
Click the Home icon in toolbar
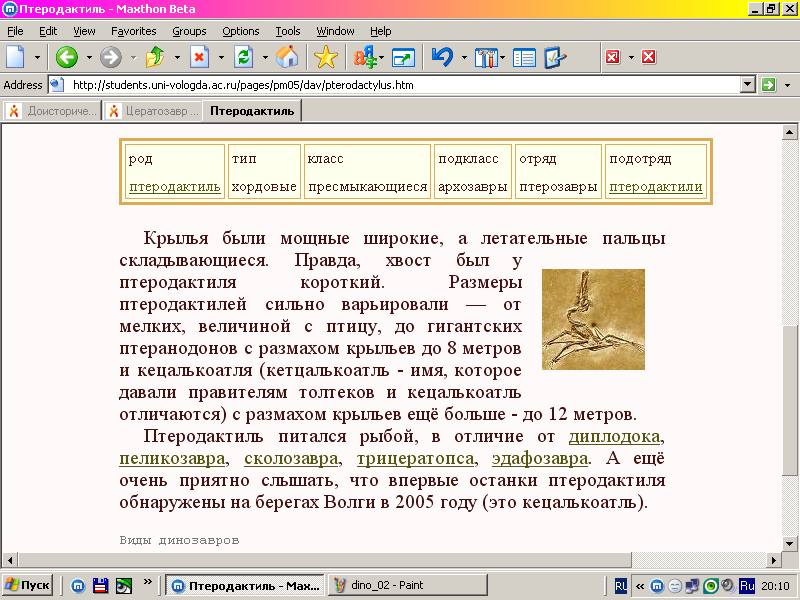pos(287,57)
